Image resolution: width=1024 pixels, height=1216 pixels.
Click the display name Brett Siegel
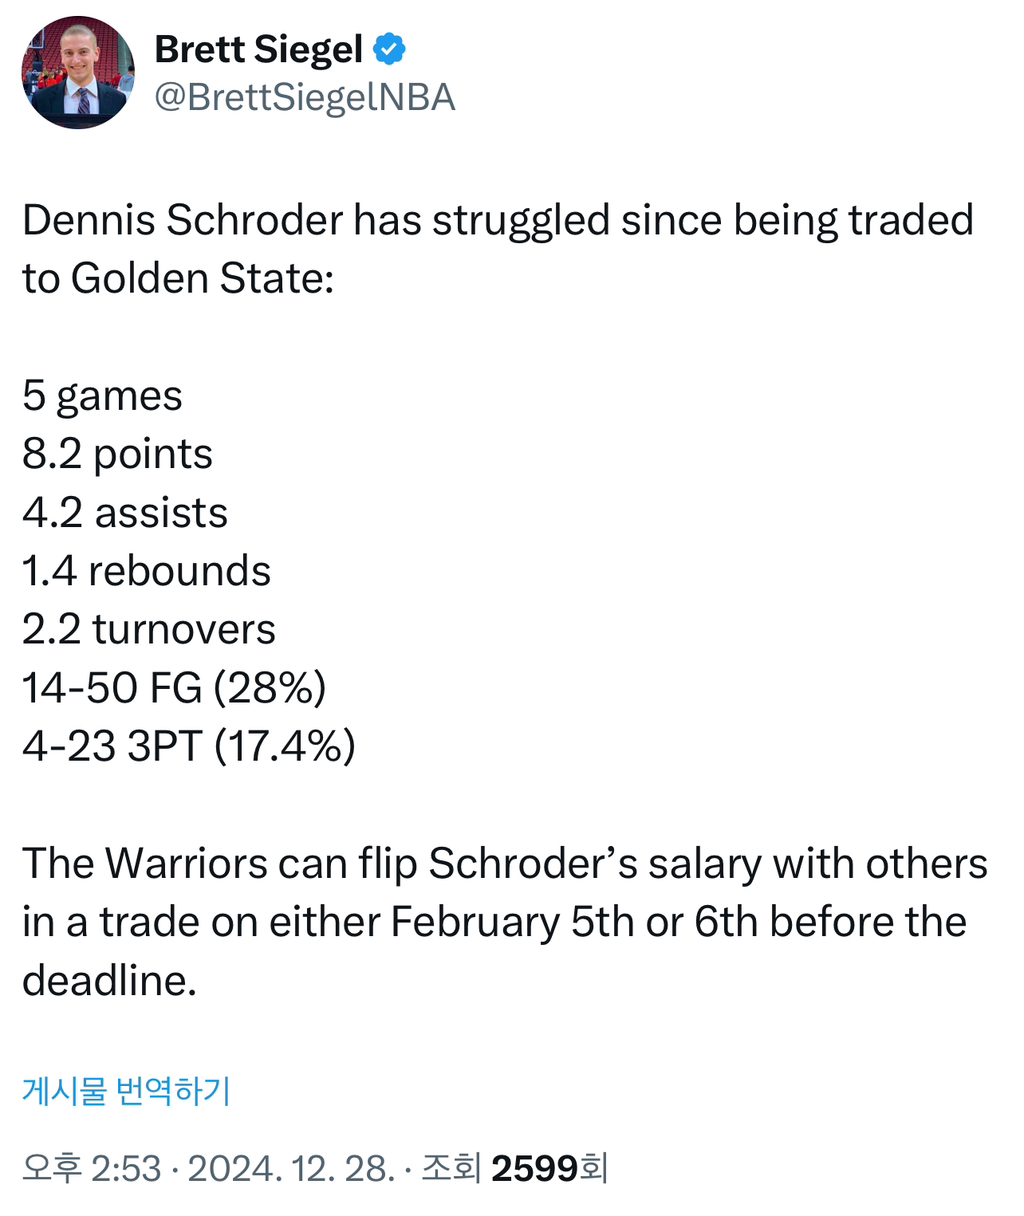click(x=258, y=48)
